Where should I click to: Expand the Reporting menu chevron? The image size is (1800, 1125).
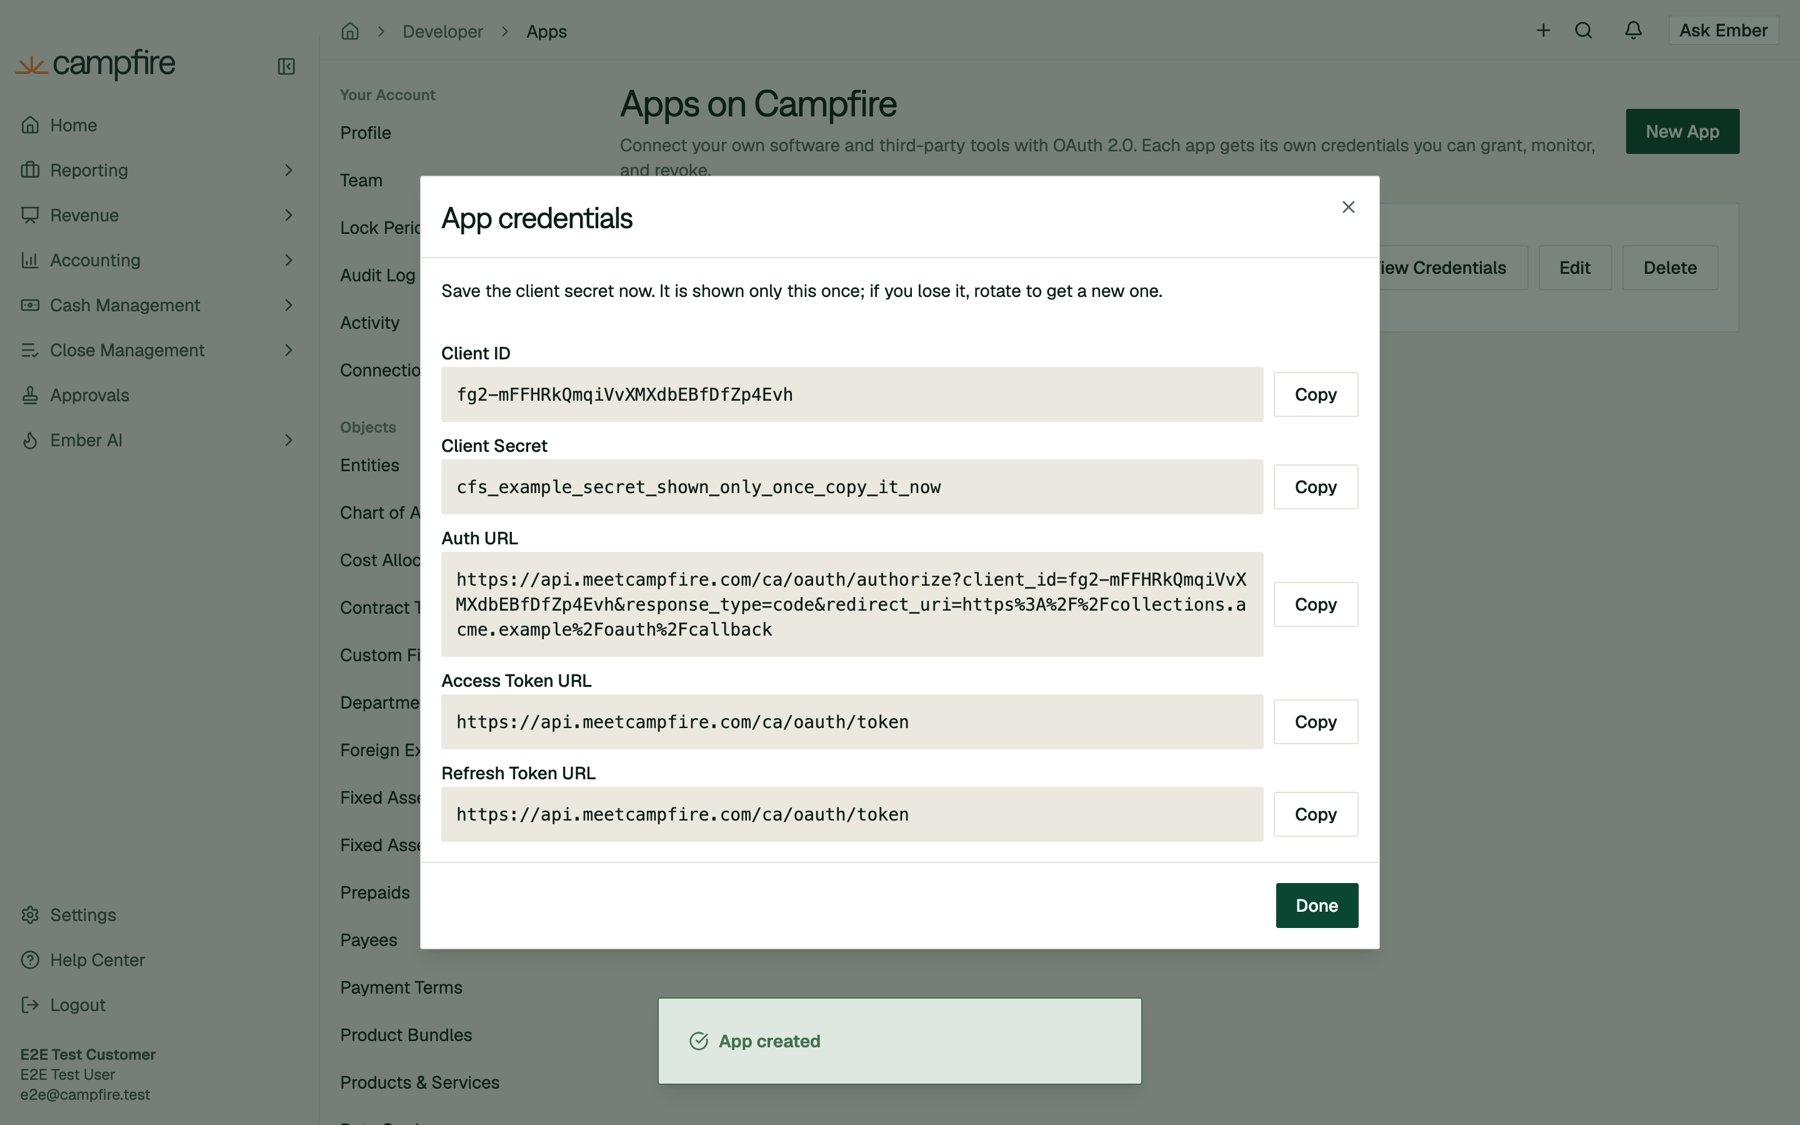coord(288,170)
